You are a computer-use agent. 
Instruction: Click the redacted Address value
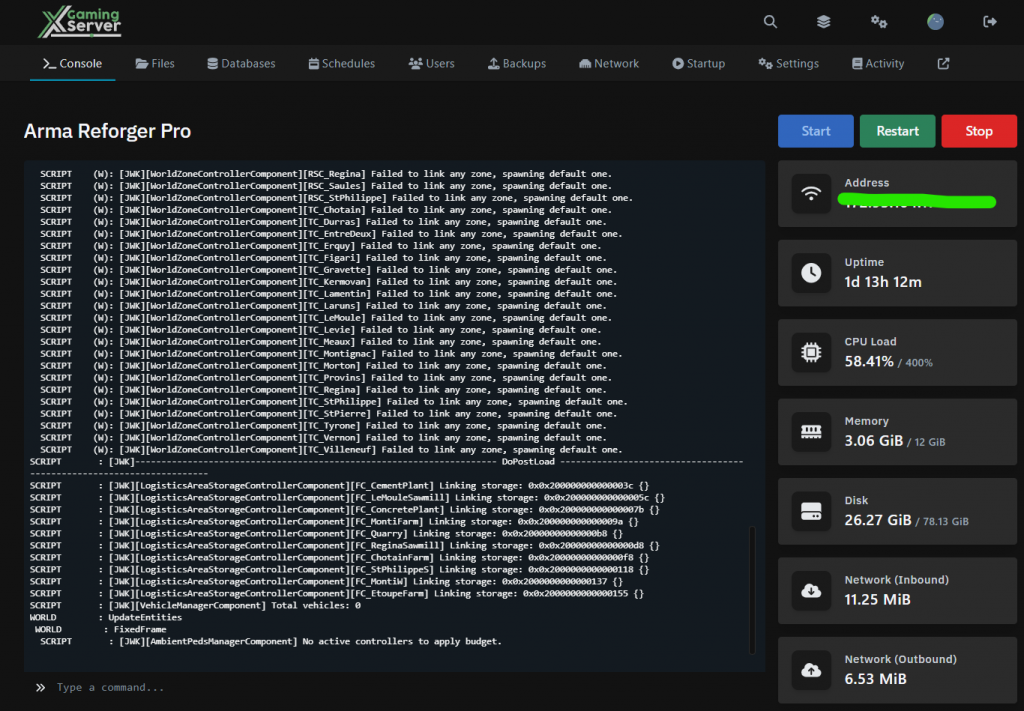pyautogui.click(x=917, y=202)
